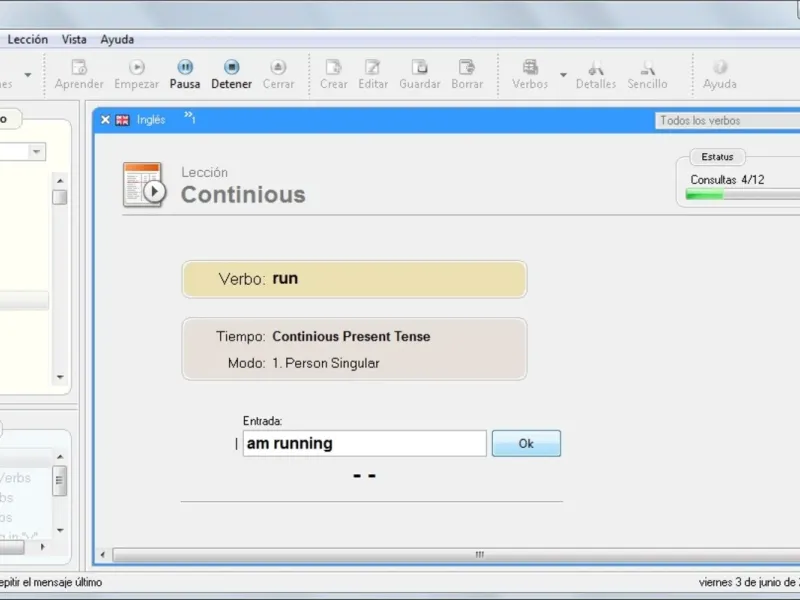
Task: Click left arrow of lesson horizontal scrollbar
Action: click(103, 555)
